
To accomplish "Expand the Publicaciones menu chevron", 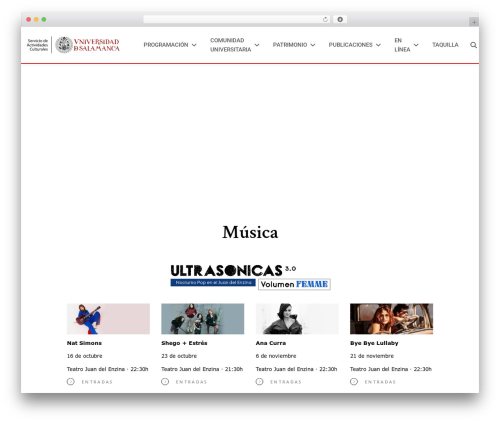I will tap(378, 45).
